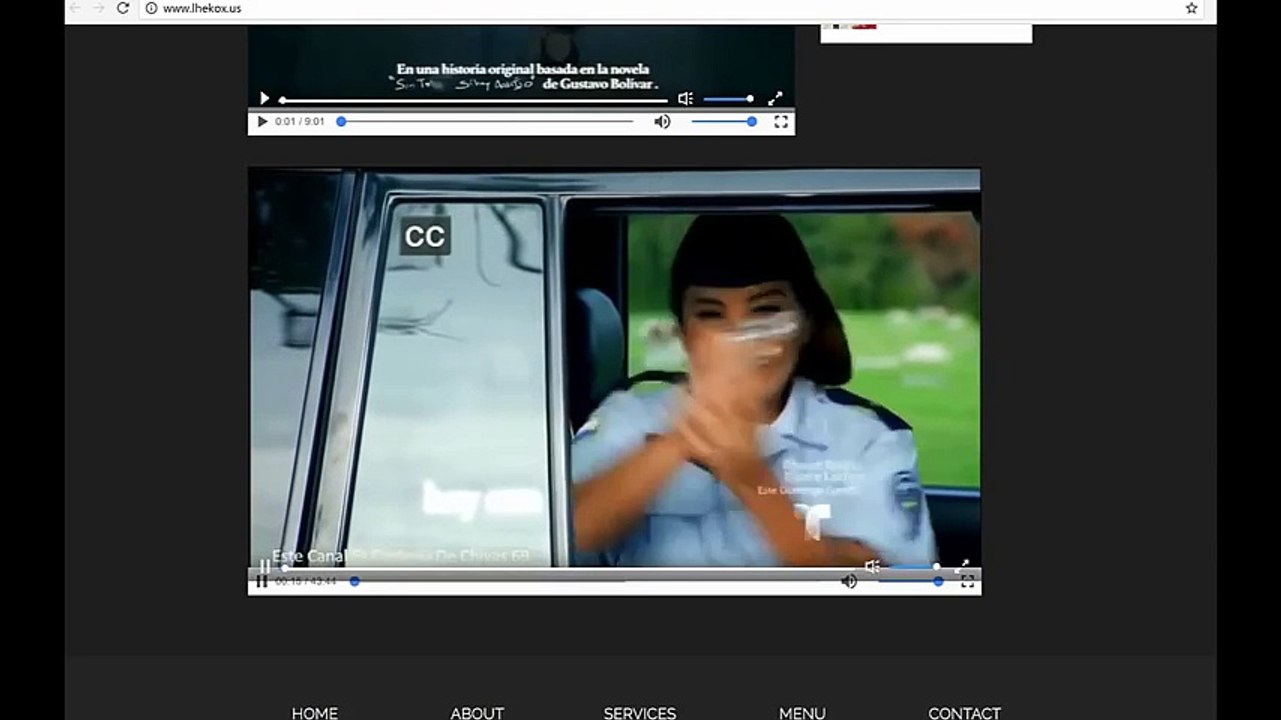Toggle the overlay mute icon in the lower video
Viewport: 1281px width, 720px height.
click(872, 566)
